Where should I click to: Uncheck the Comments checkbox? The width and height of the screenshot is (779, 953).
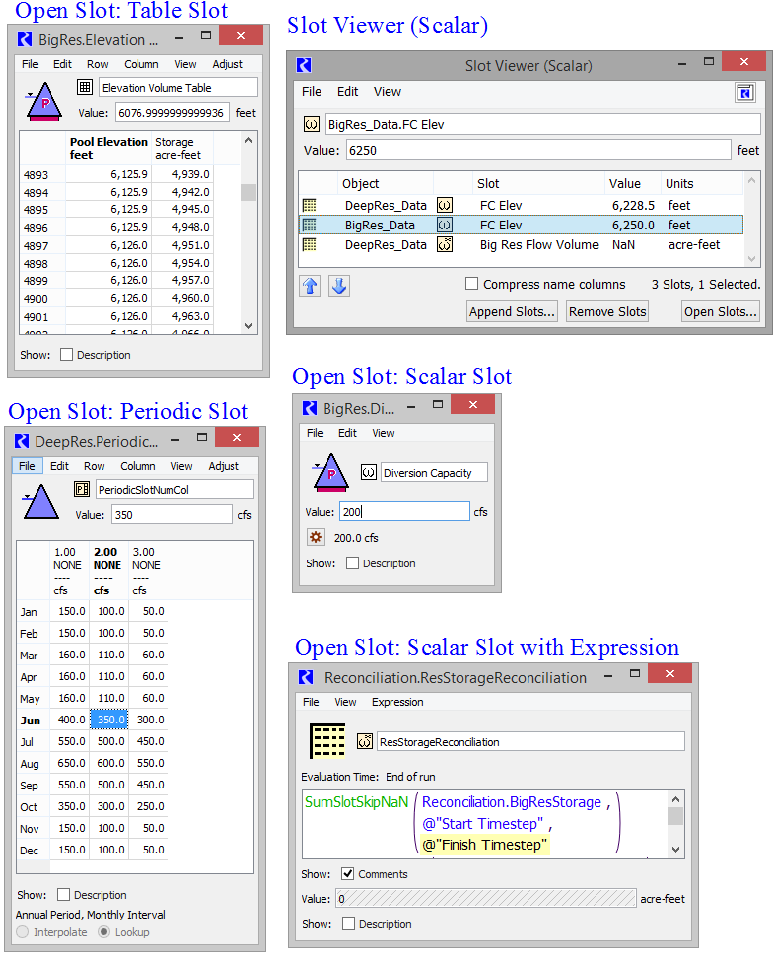click(347, 874)
